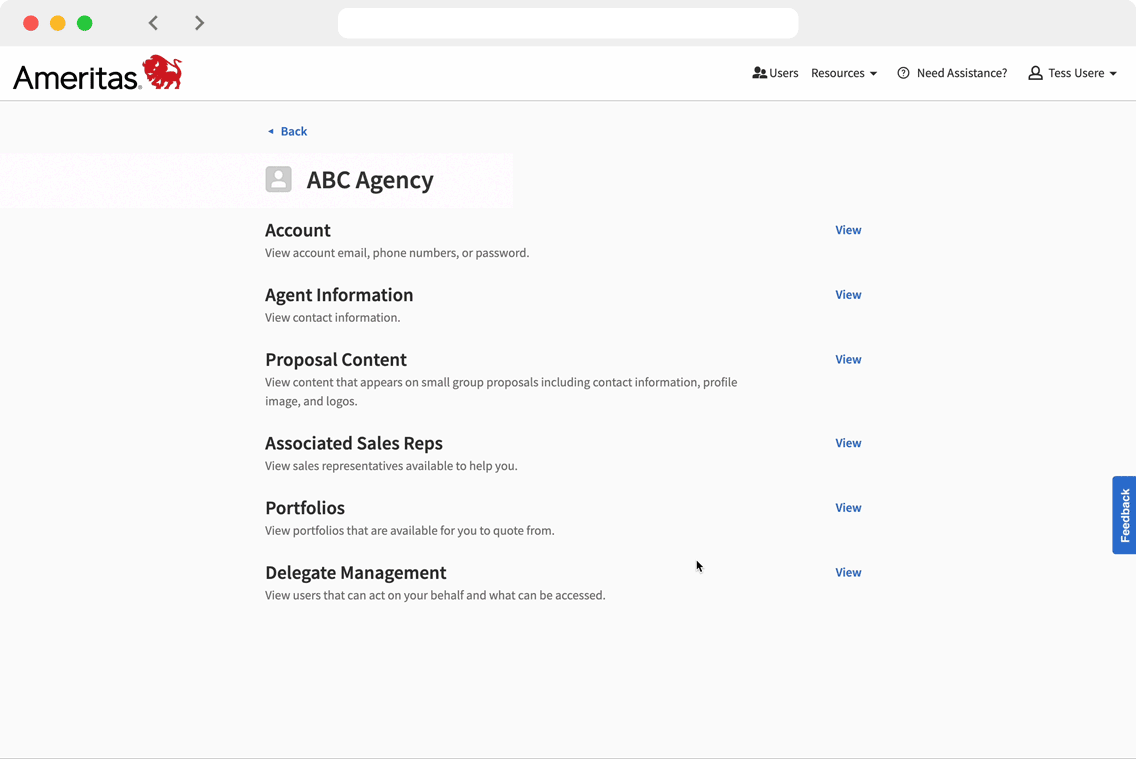Click the Ameritas bison logo
This screenshot has width=1136, height=759.
click(x=162, y=73)
